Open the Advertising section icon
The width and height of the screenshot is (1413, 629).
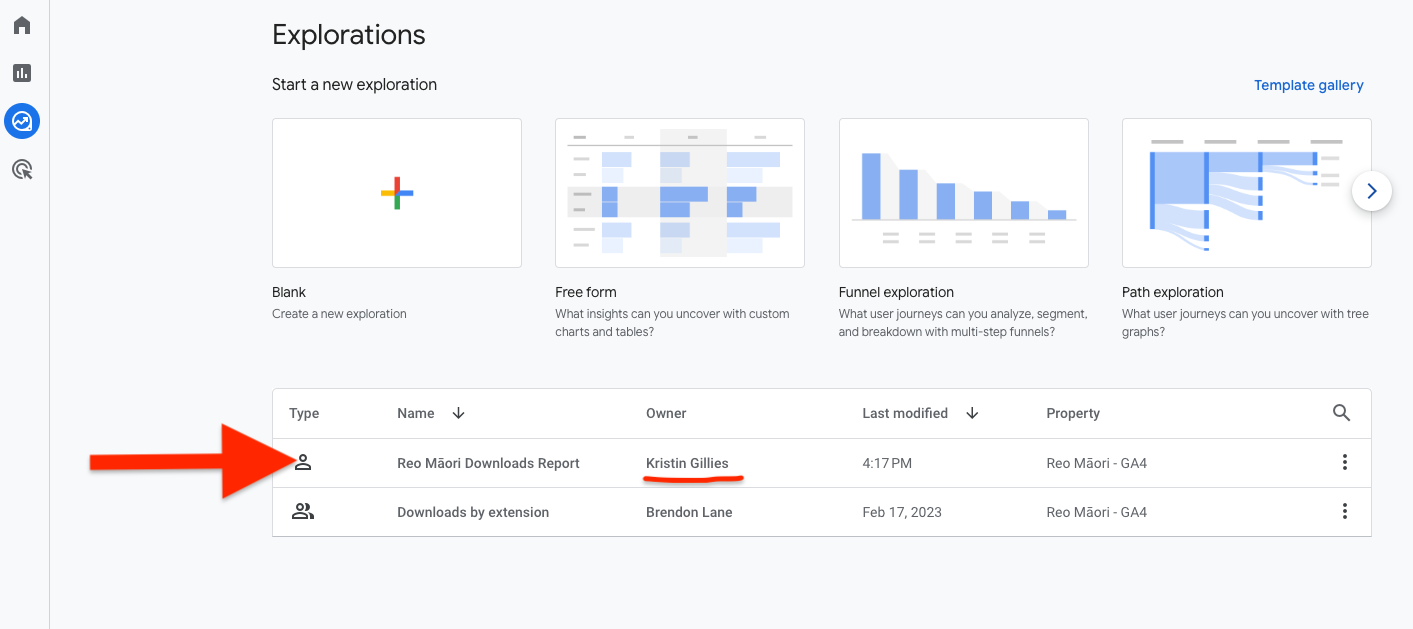point(22,169)
